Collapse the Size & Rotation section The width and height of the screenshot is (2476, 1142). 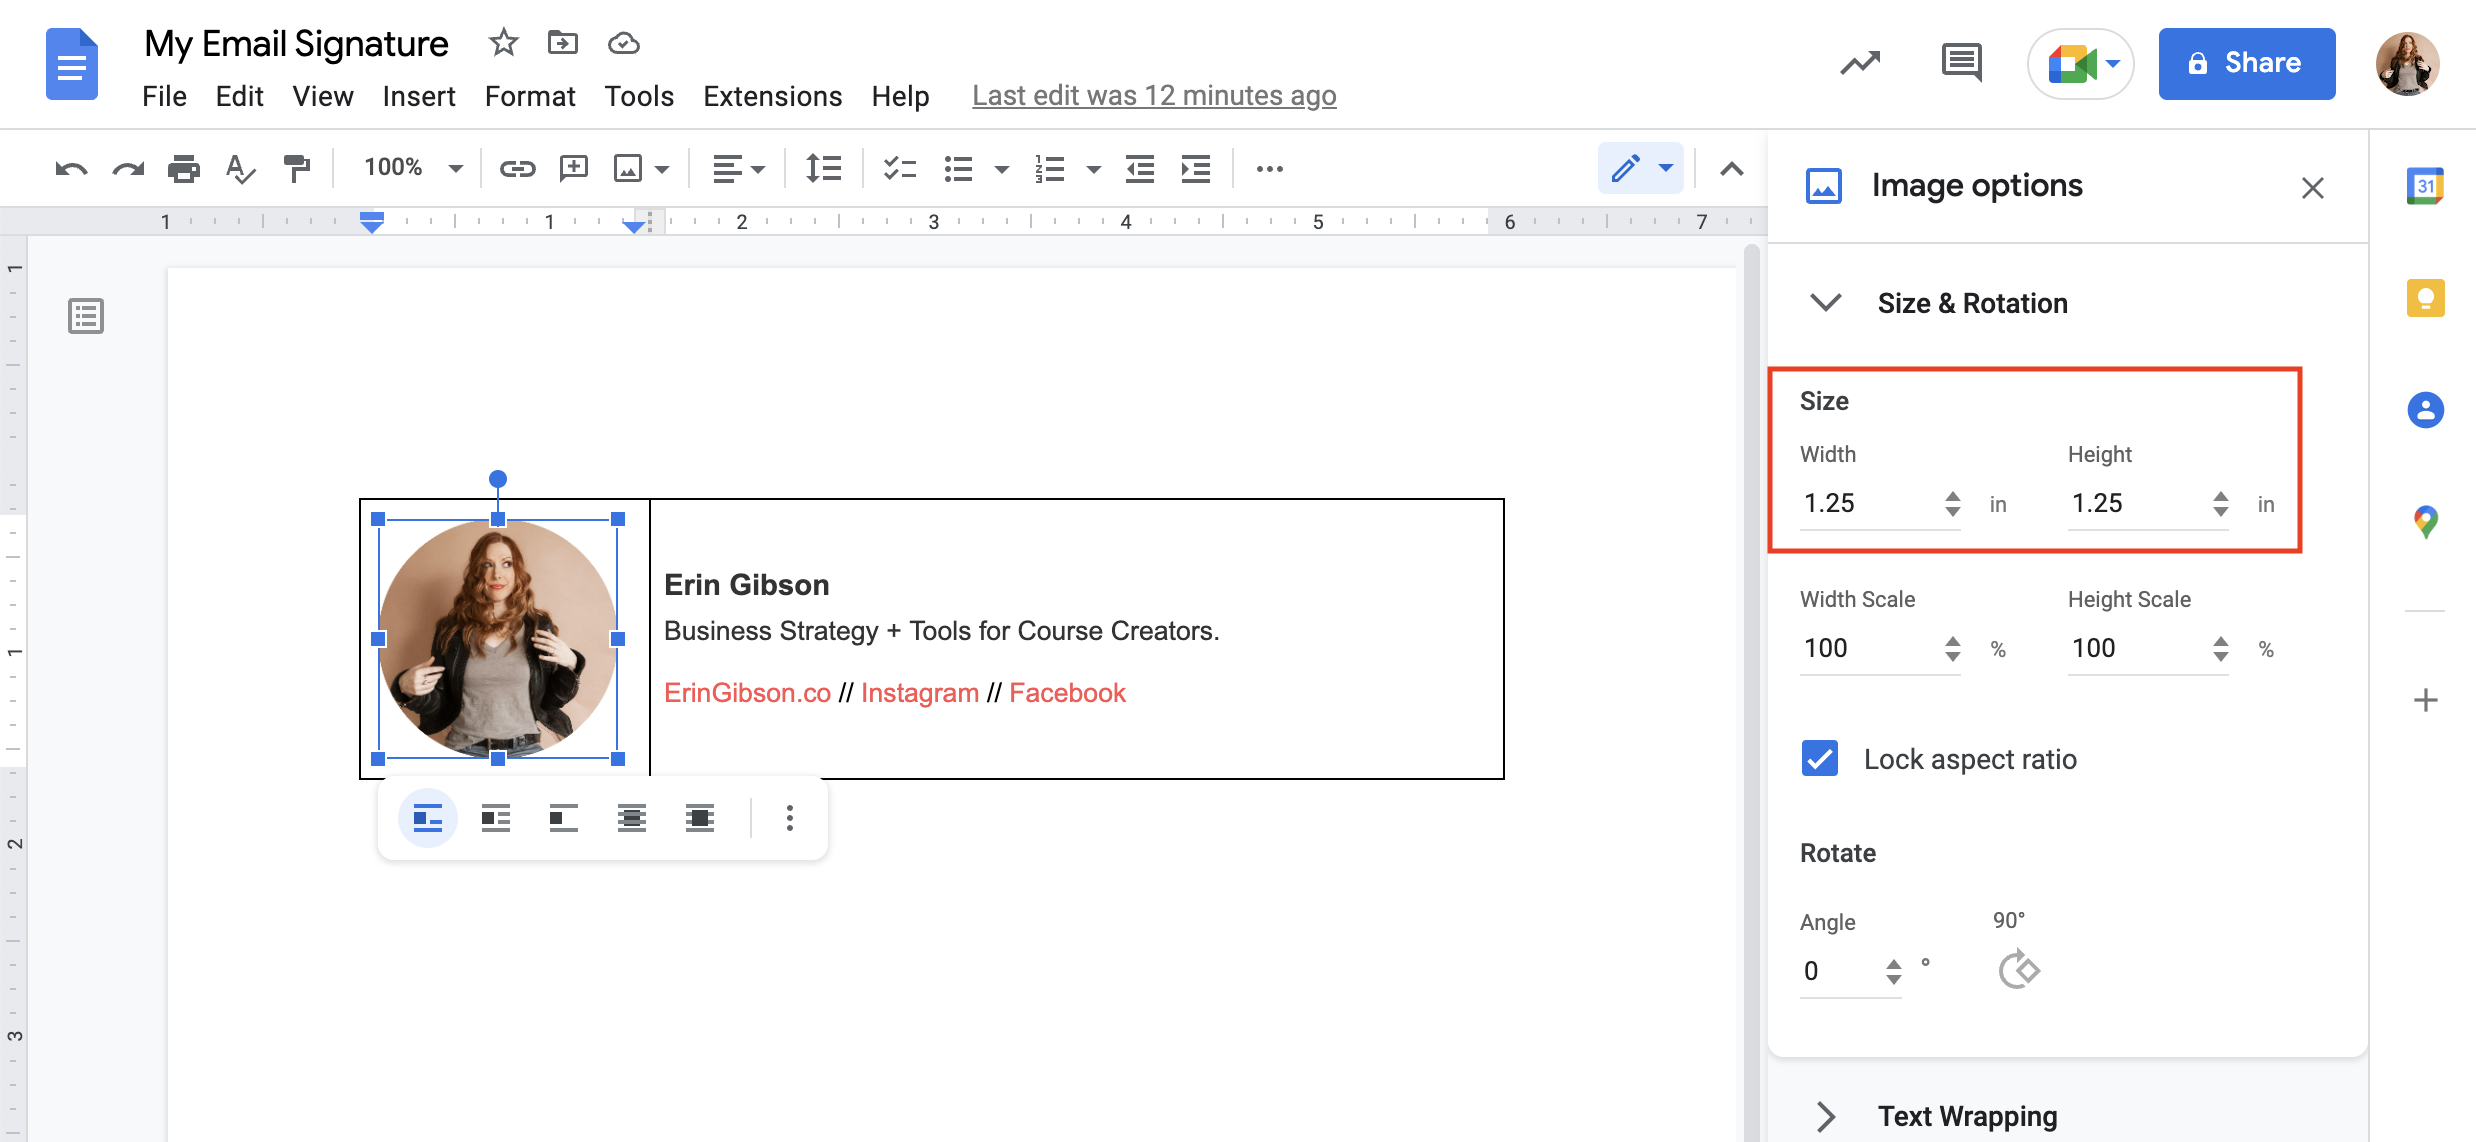point(1826,303)
